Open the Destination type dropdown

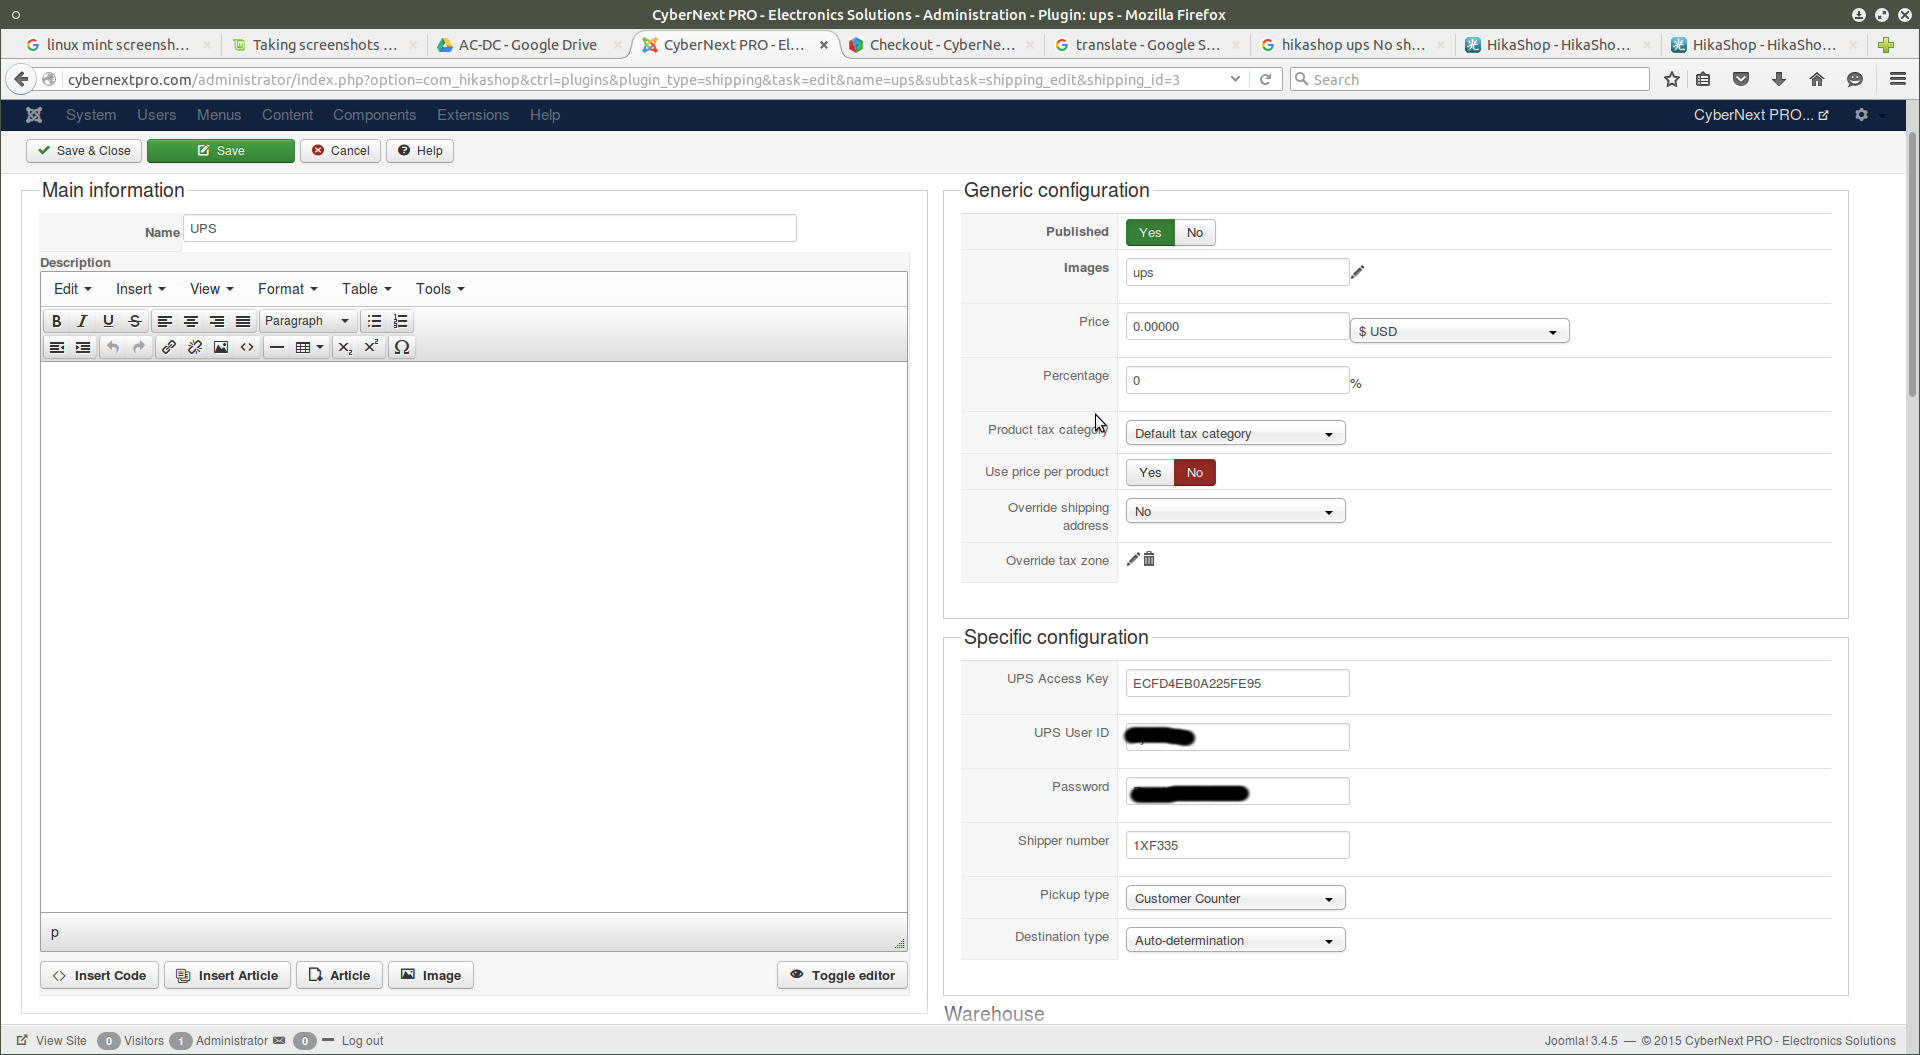[x=1235, y=940]
